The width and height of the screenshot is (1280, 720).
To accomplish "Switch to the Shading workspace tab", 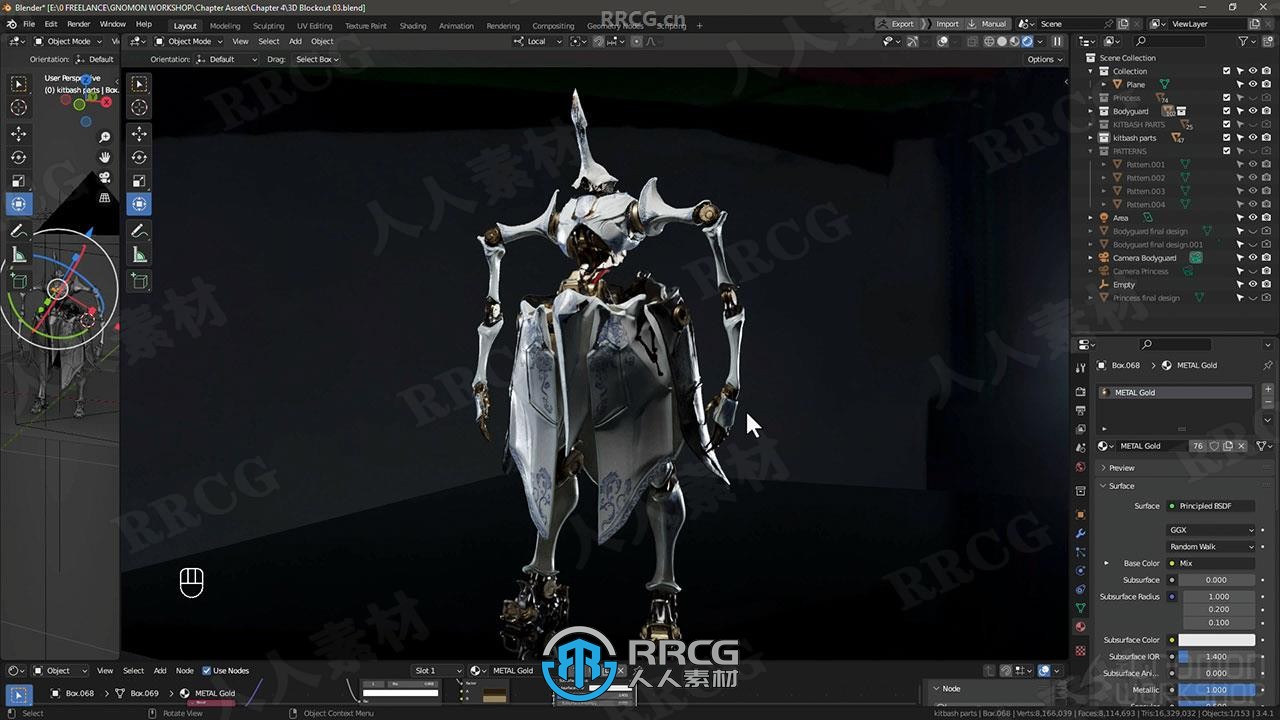I will point(412,26).
